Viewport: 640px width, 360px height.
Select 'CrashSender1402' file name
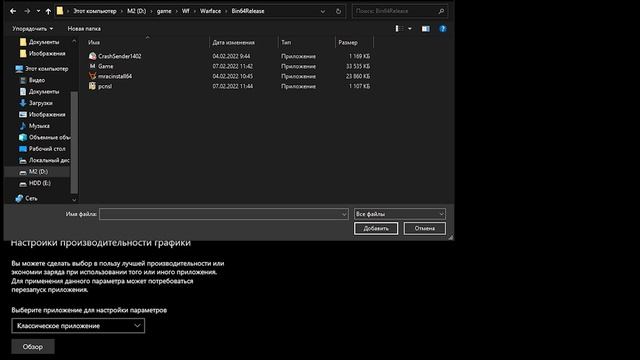120,56
